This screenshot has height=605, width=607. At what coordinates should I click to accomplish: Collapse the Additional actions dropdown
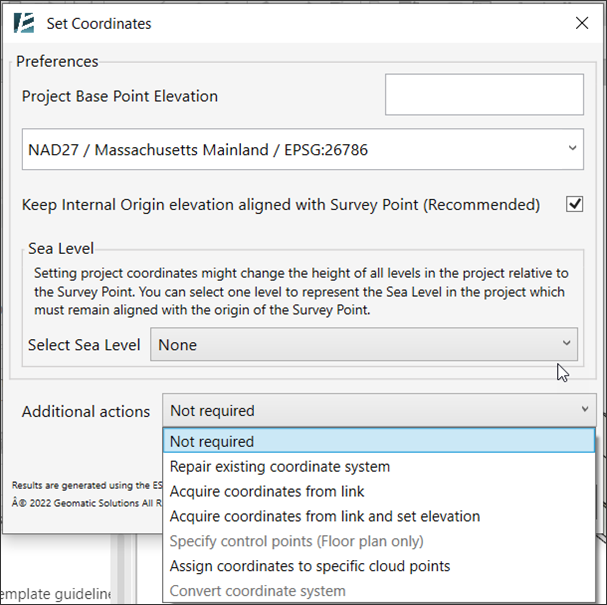coord(379,410)
